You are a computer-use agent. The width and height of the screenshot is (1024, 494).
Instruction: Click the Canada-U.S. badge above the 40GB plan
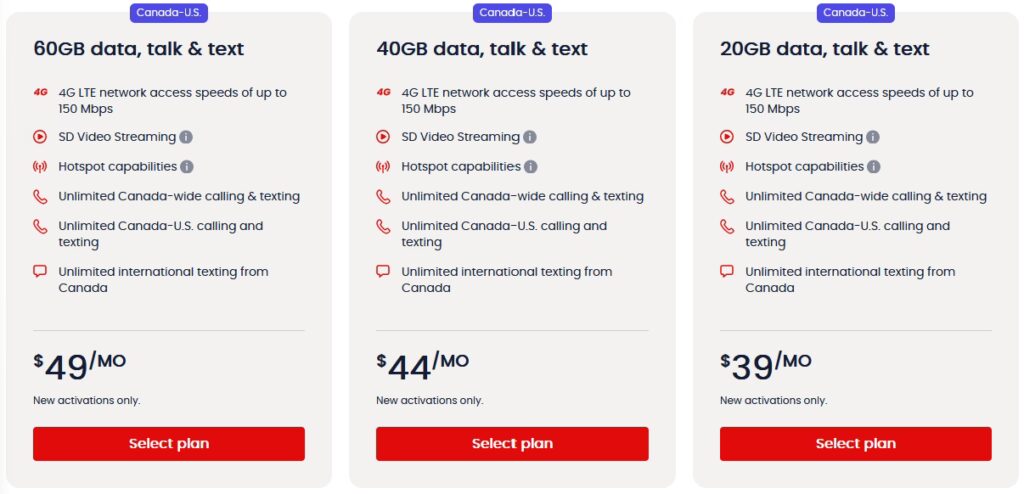click(512, 13)
